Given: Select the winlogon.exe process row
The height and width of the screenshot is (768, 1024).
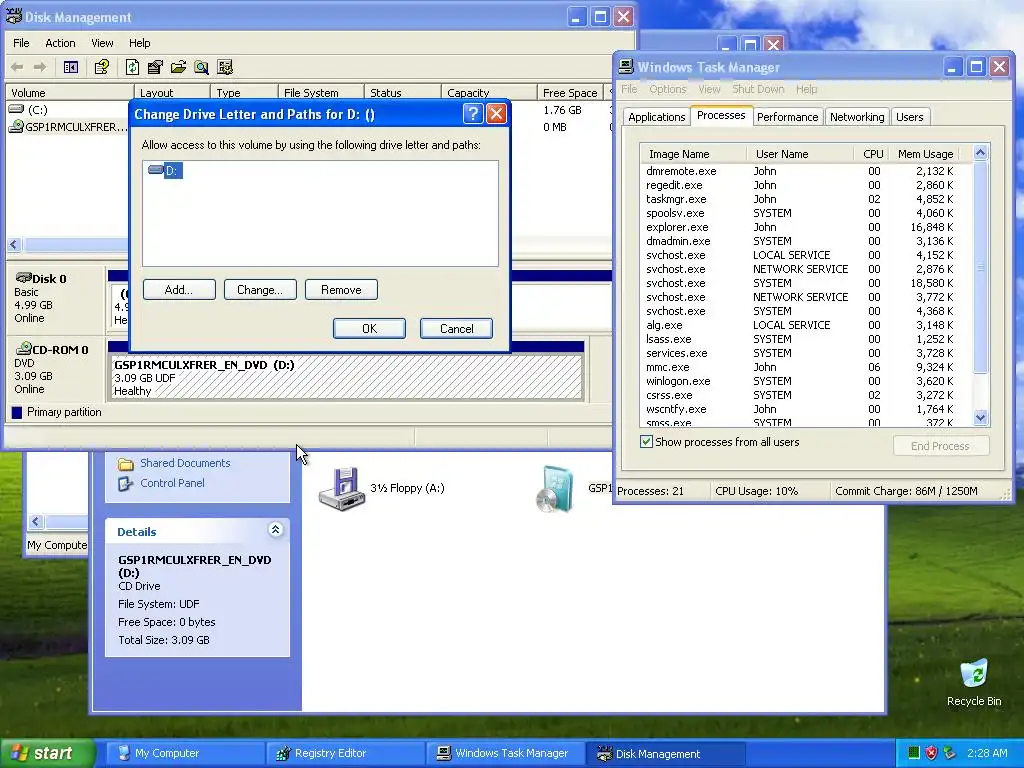Looking at the screenshot, I should pyautogui.click(x=805, y=381).
